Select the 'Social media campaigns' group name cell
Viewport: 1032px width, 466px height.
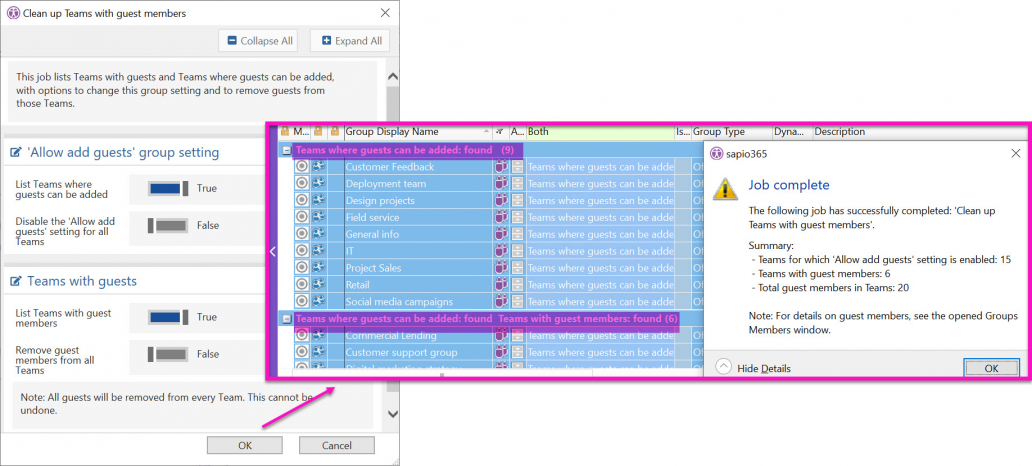point(419,301)
